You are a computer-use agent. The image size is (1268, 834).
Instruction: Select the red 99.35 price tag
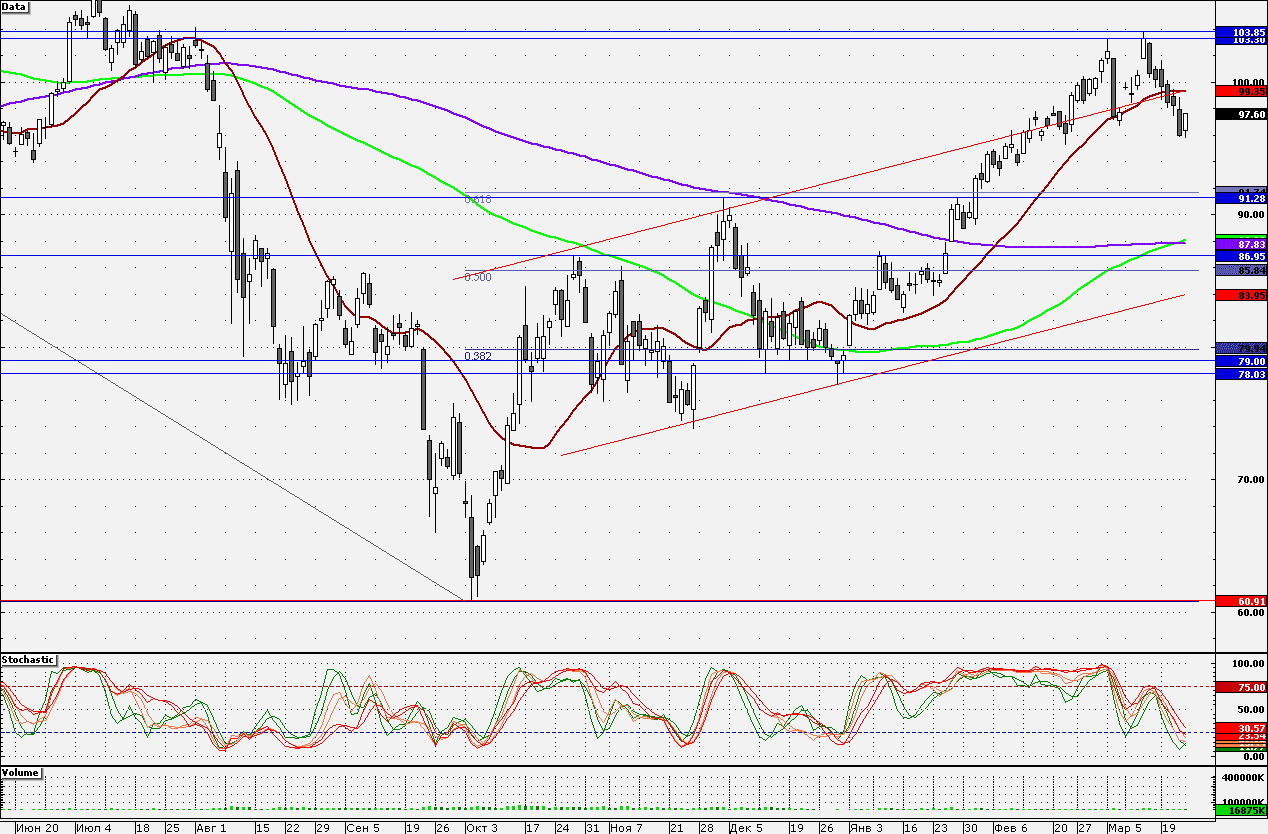click(1240, 91)
